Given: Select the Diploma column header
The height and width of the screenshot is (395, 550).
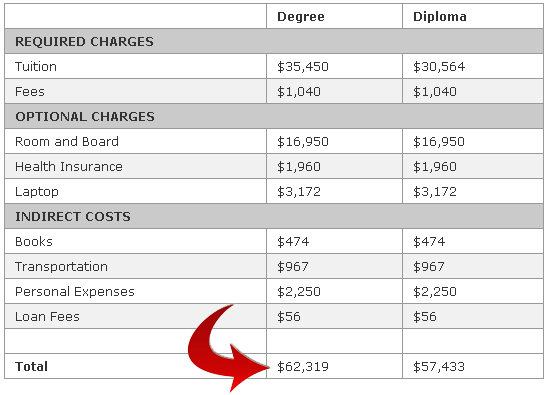Looking at the screenshot, I should click(440, 17).
